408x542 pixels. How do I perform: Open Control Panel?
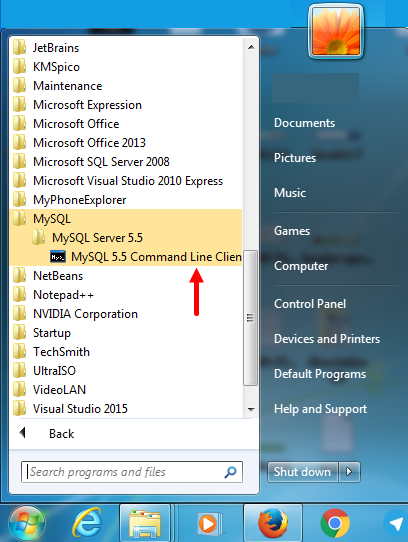click(x=310, y=304)
